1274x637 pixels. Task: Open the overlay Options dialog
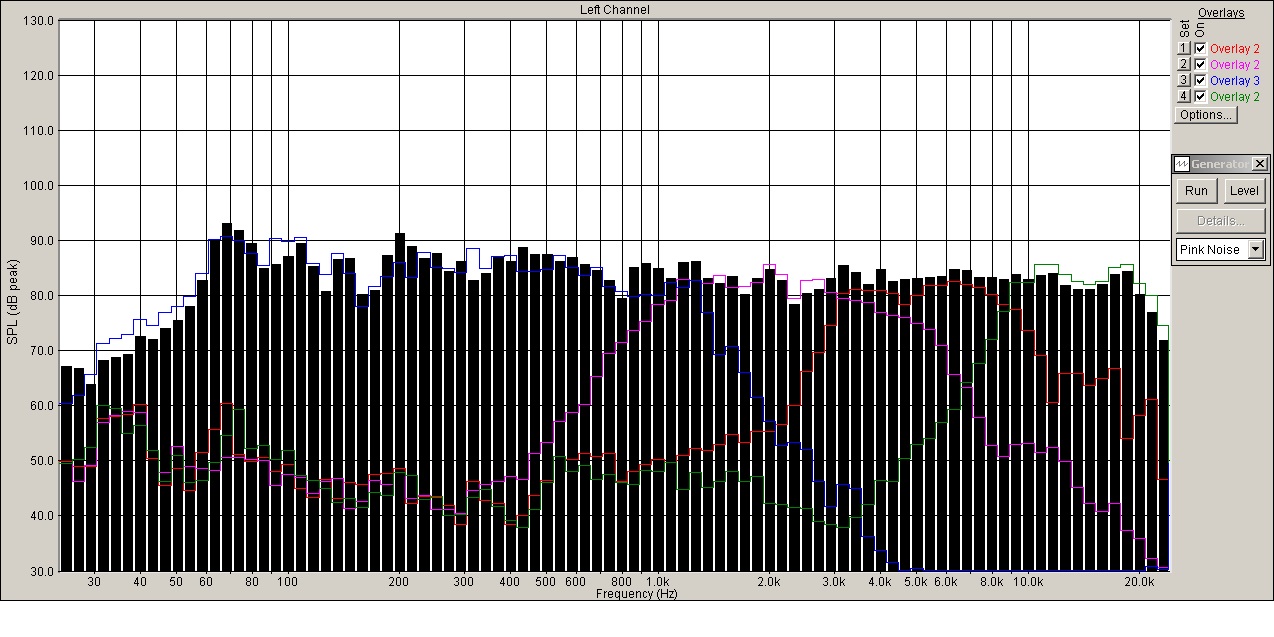click(1206, 115)
